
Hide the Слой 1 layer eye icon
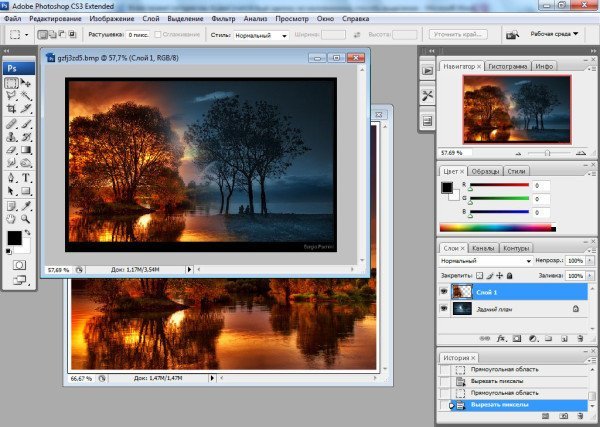point(444,292)
